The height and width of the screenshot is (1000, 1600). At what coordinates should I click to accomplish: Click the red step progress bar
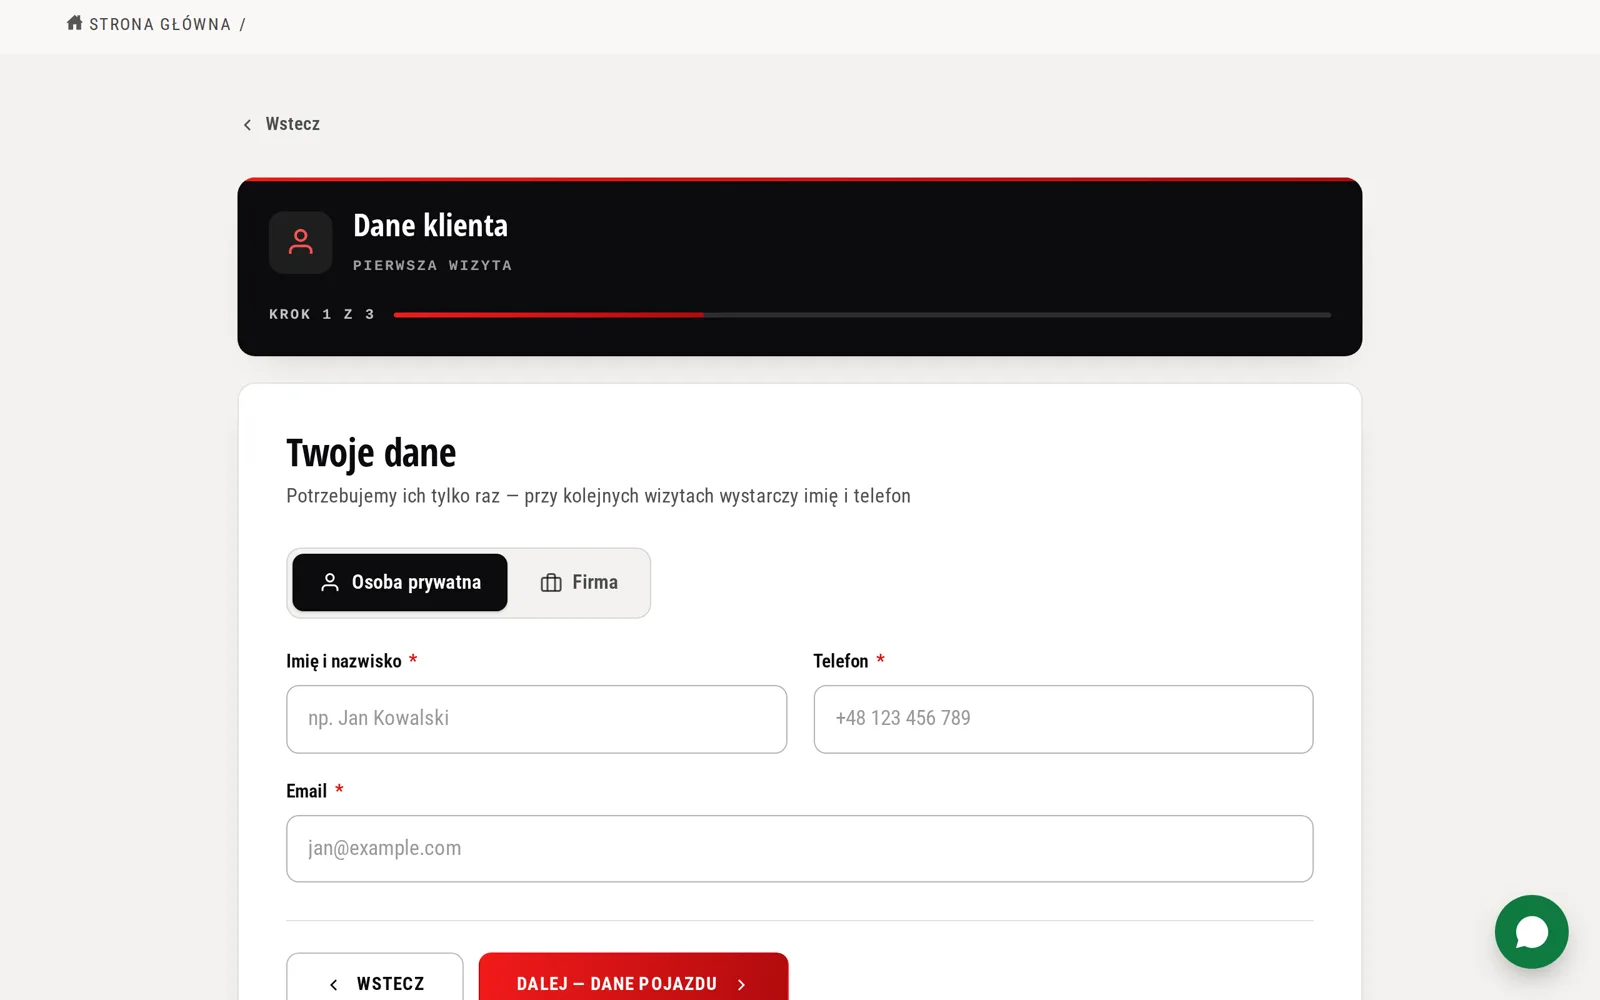coord(548,315)
